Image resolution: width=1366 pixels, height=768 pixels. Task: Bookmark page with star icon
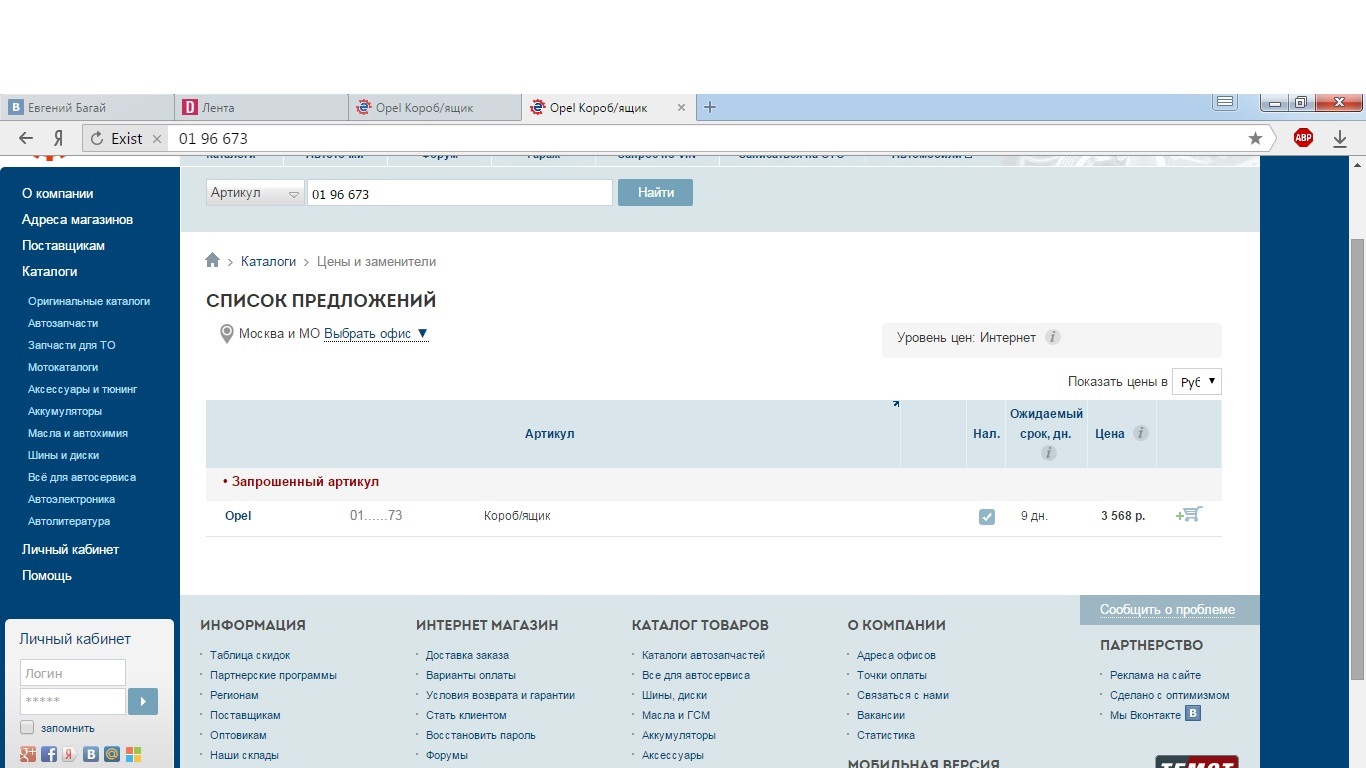click(1255, 138)
